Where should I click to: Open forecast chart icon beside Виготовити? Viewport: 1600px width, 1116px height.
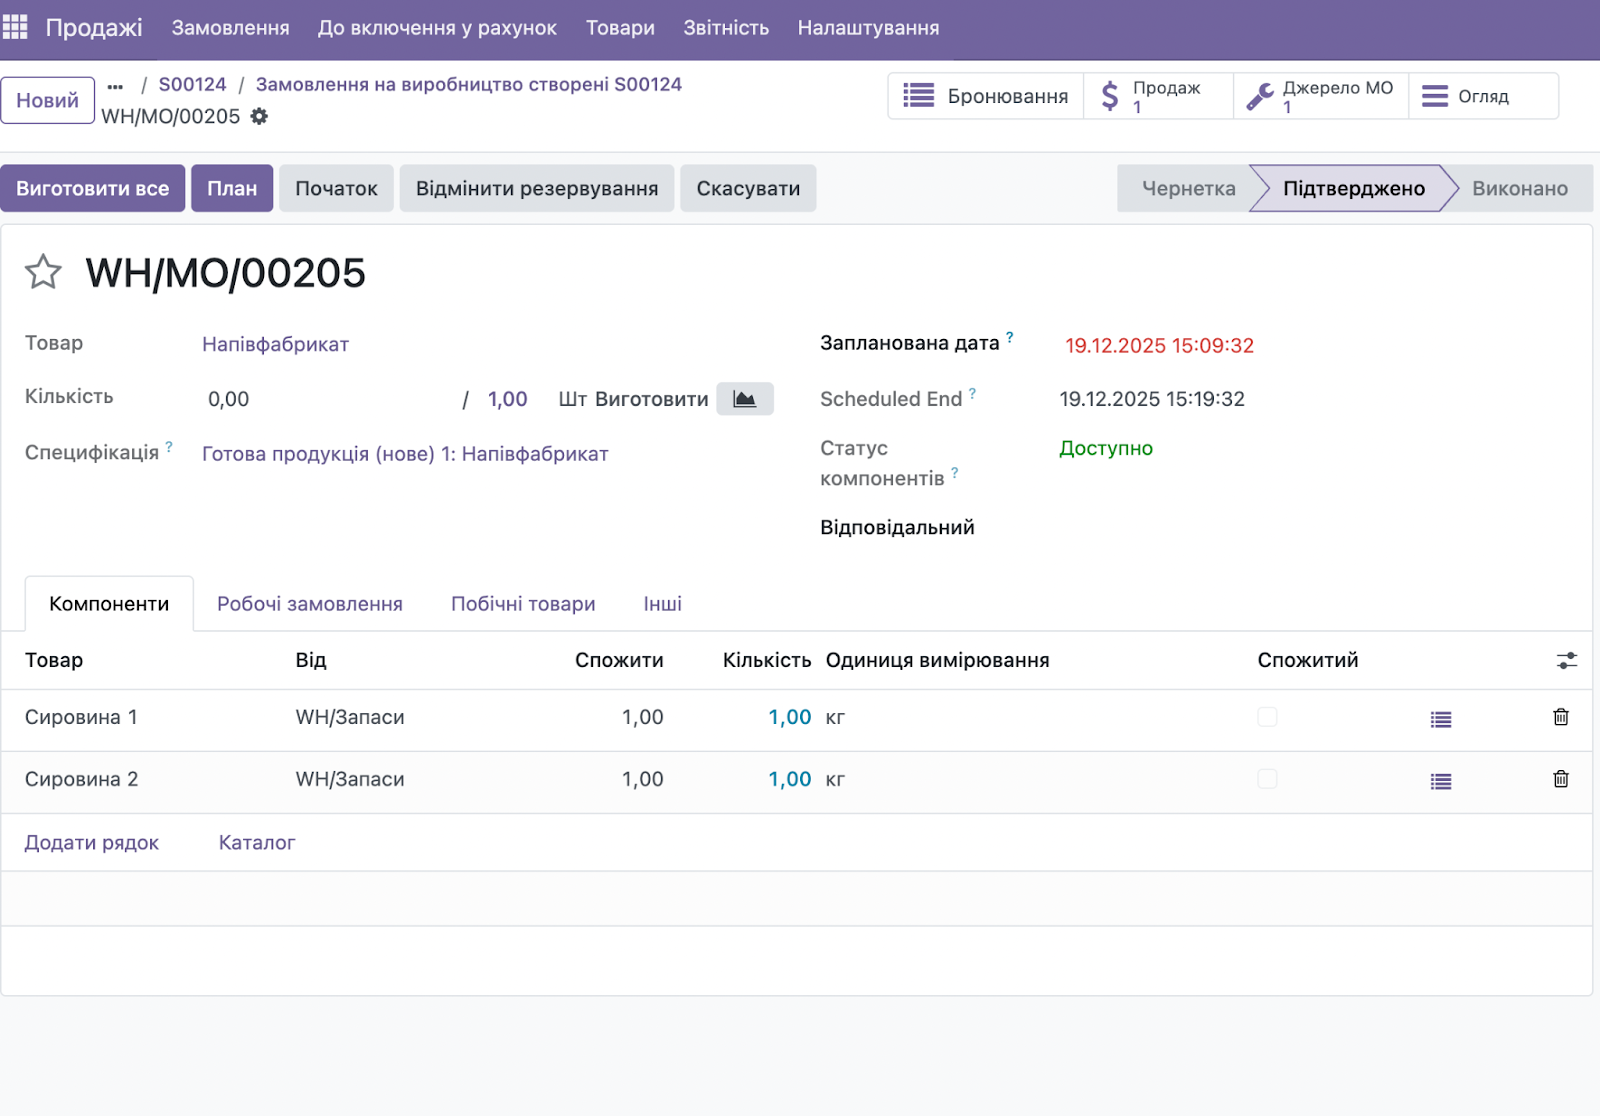744,399
